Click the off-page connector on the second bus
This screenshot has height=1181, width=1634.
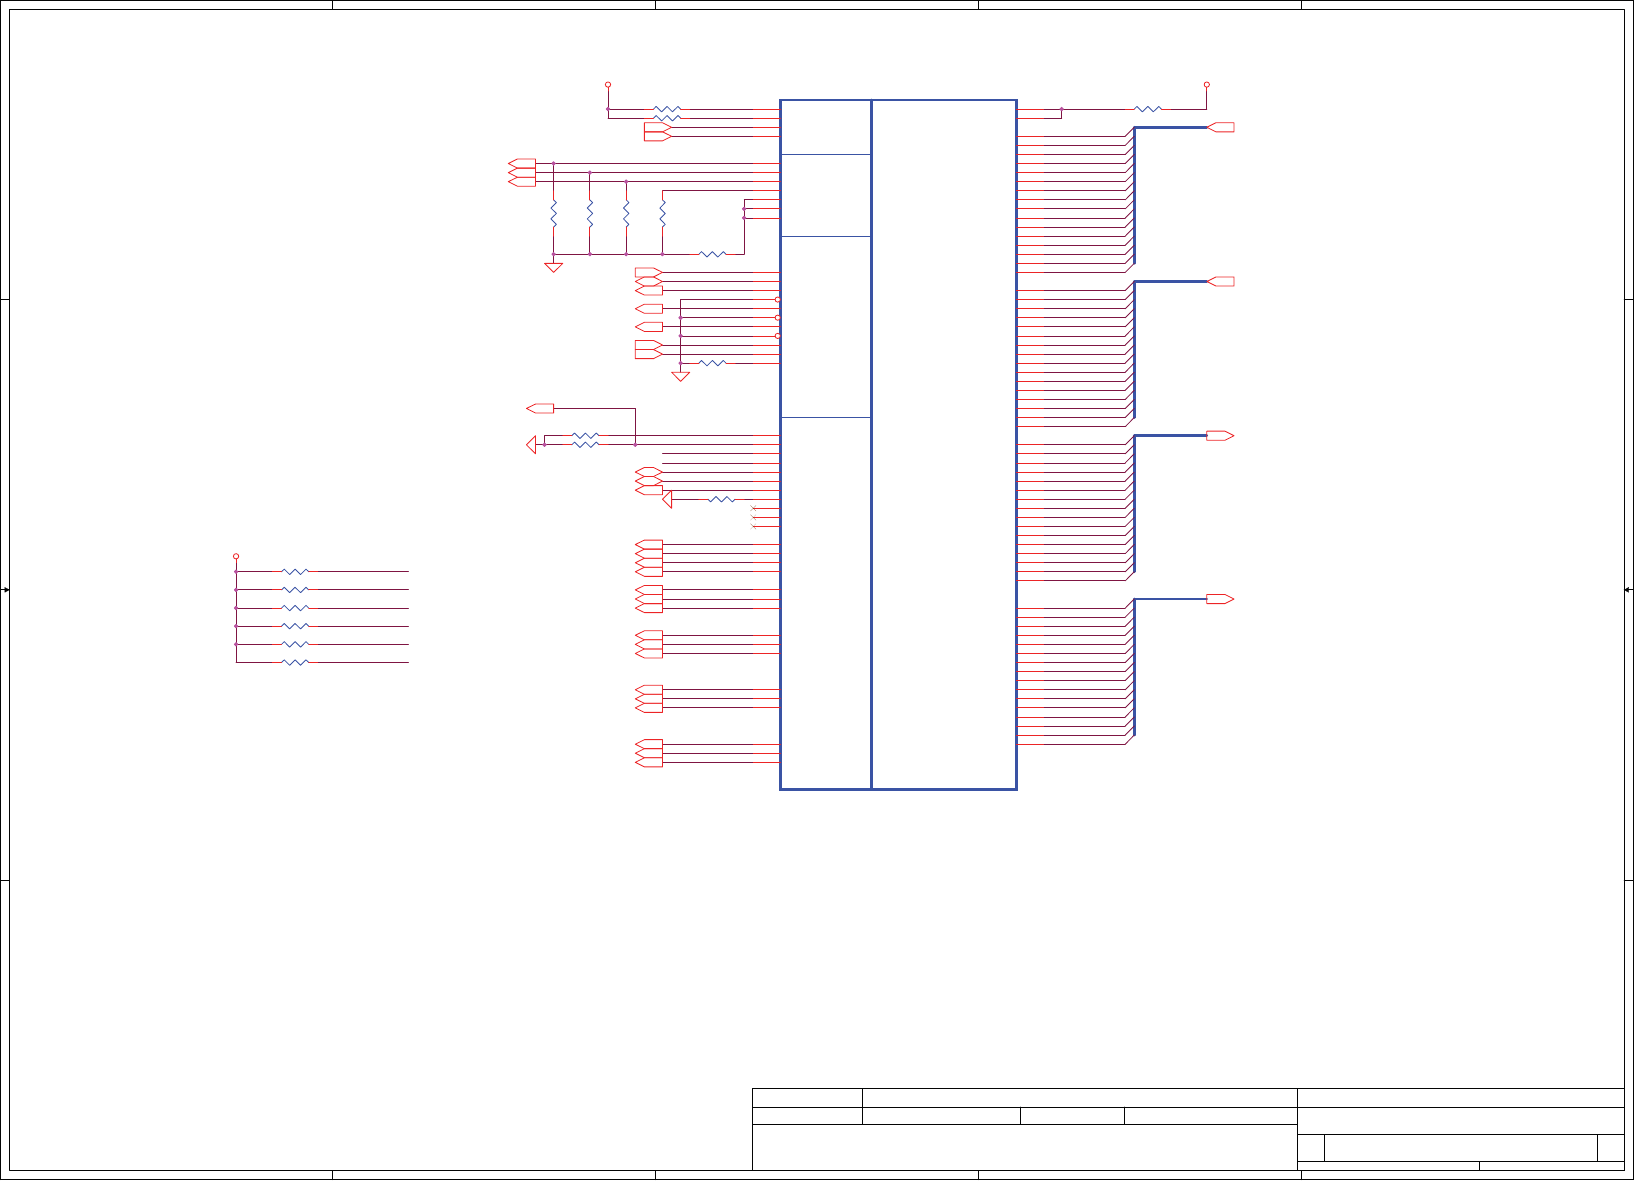[1221, 282]
